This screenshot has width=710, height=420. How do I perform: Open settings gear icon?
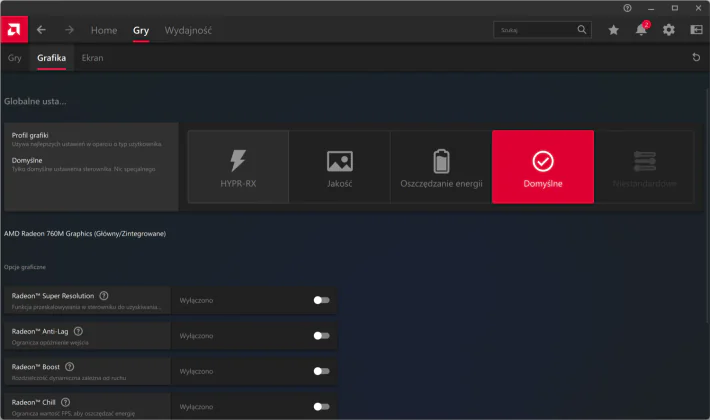coord(669,30)
